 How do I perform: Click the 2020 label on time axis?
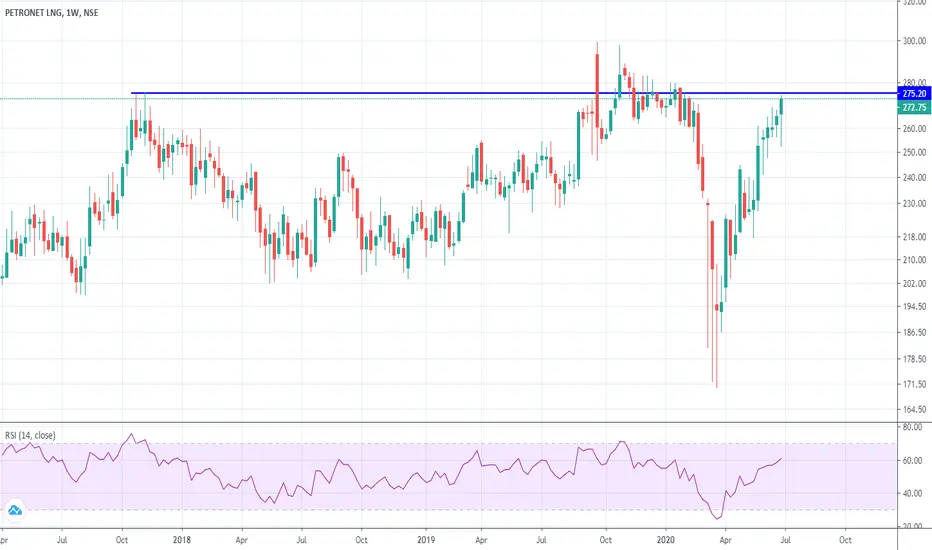pos(666,540)
